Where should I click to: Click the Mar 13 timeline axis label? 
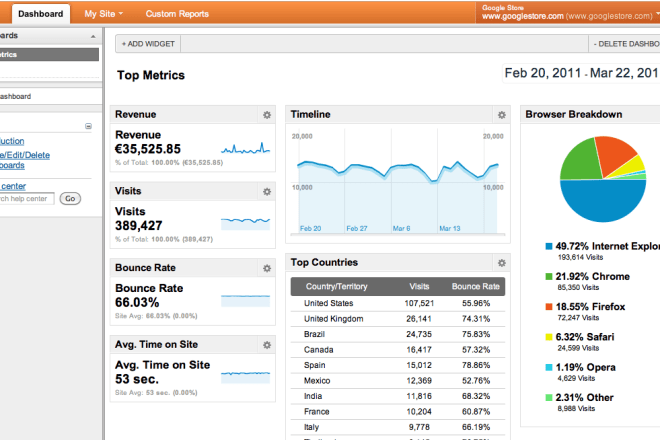coord(450,229)
